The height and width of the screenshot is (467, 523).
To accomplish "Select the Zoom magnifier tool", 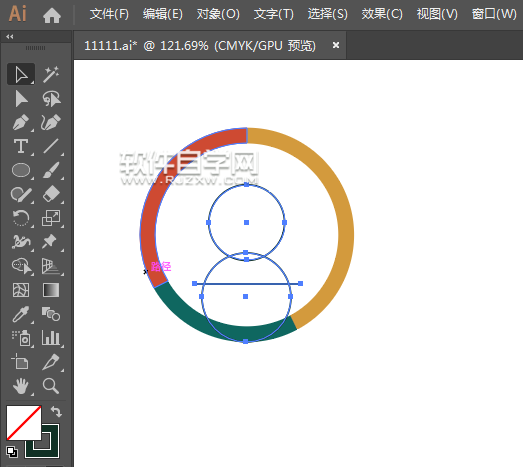I will pyautogui.click(x=51, y=386).
